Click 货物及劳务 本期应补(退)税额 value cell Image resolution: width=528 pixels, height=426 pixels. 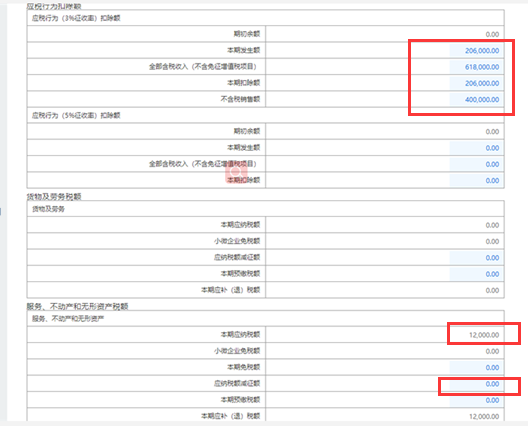[x=385, y=290]
